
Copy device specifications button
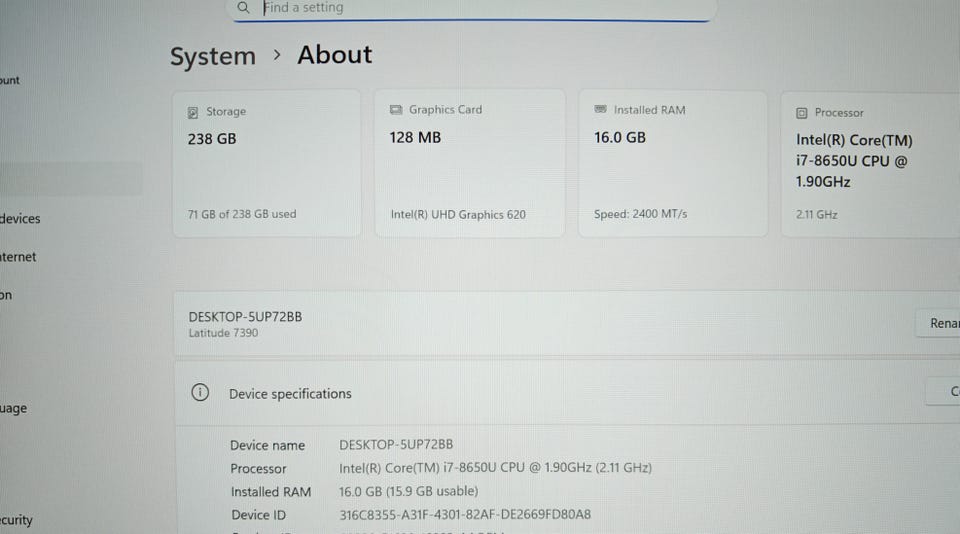944,391
